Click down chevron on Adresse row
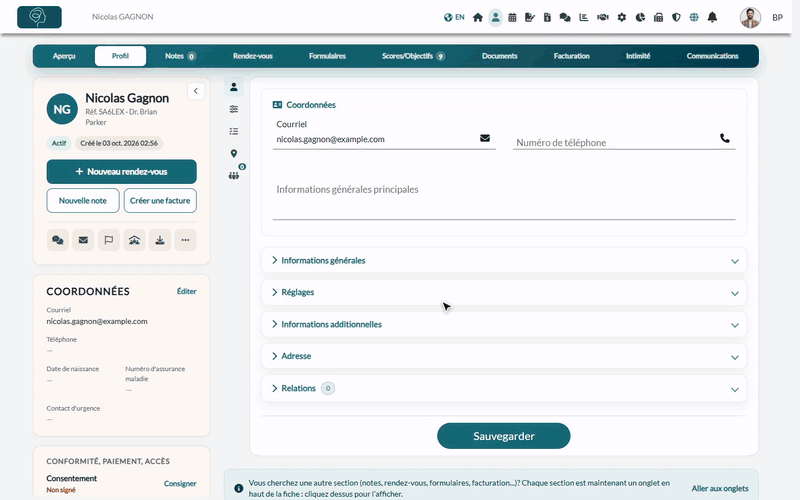Viewport: 800px width, 500px height. coord(735,357)
